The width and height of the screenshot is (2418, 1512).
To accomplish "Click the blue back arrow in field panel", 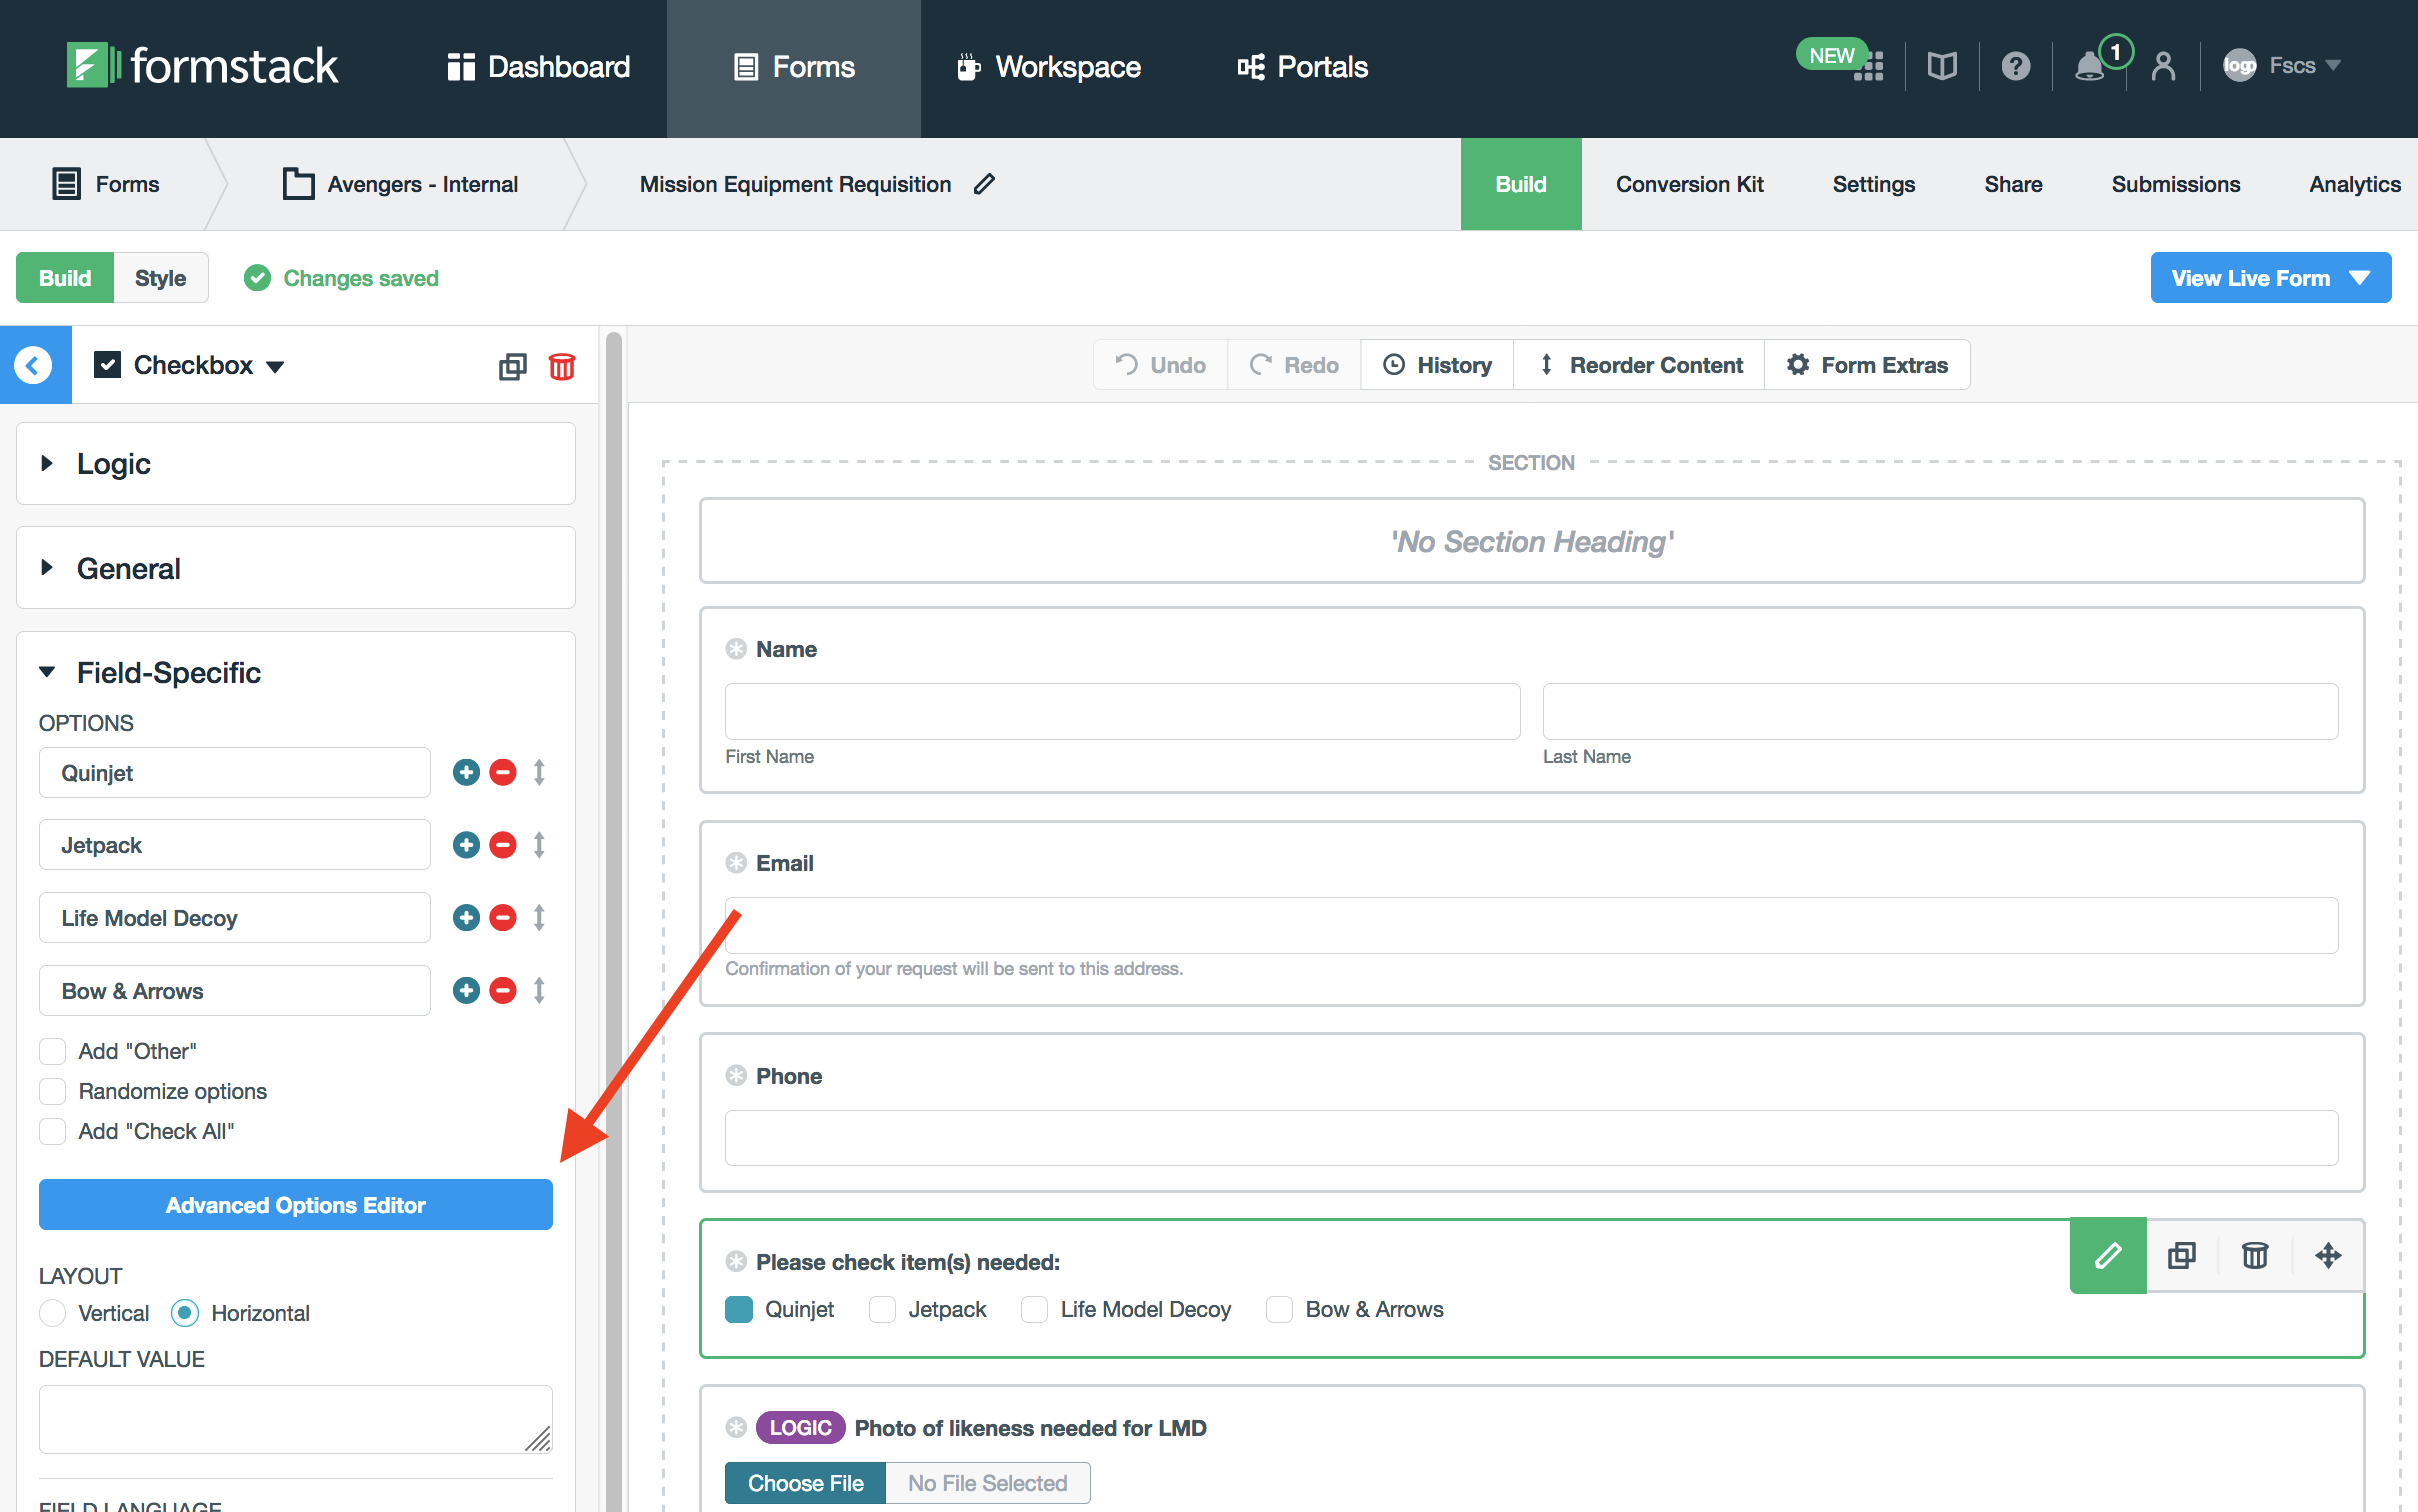I will pos(34,365).
